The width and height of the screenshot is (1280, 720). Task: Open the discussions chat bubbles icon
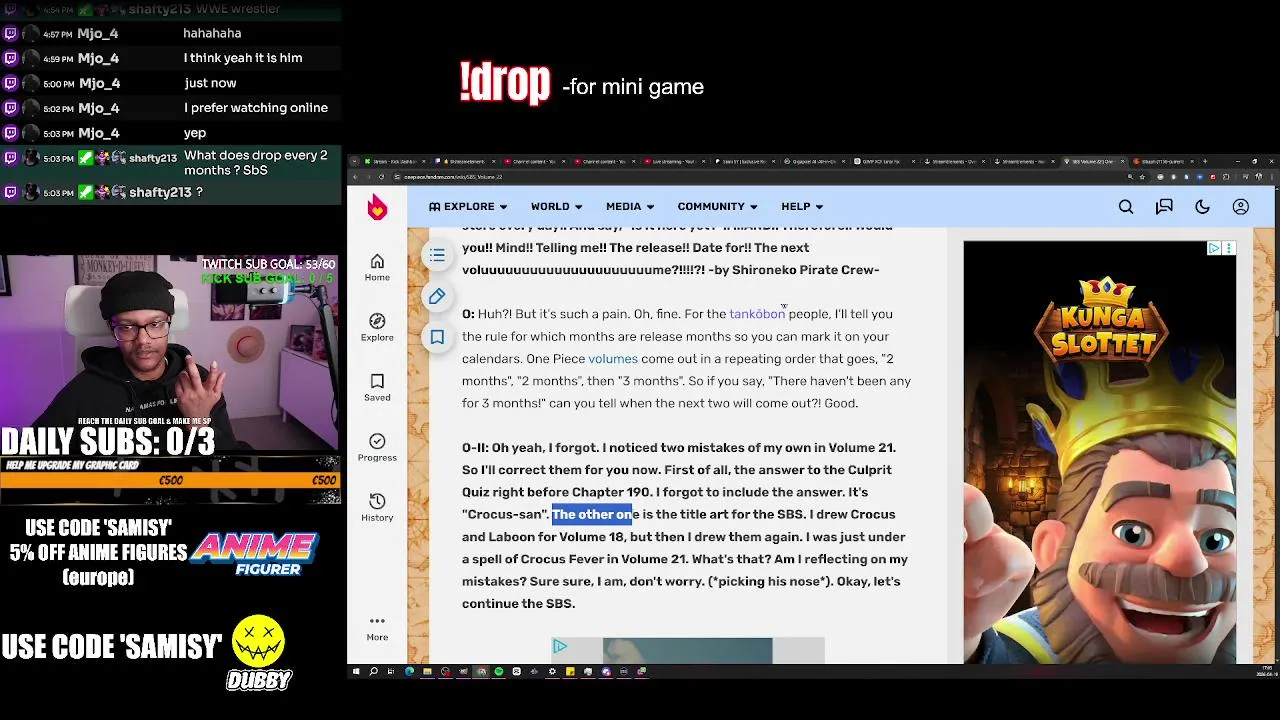pos(1164,207)
